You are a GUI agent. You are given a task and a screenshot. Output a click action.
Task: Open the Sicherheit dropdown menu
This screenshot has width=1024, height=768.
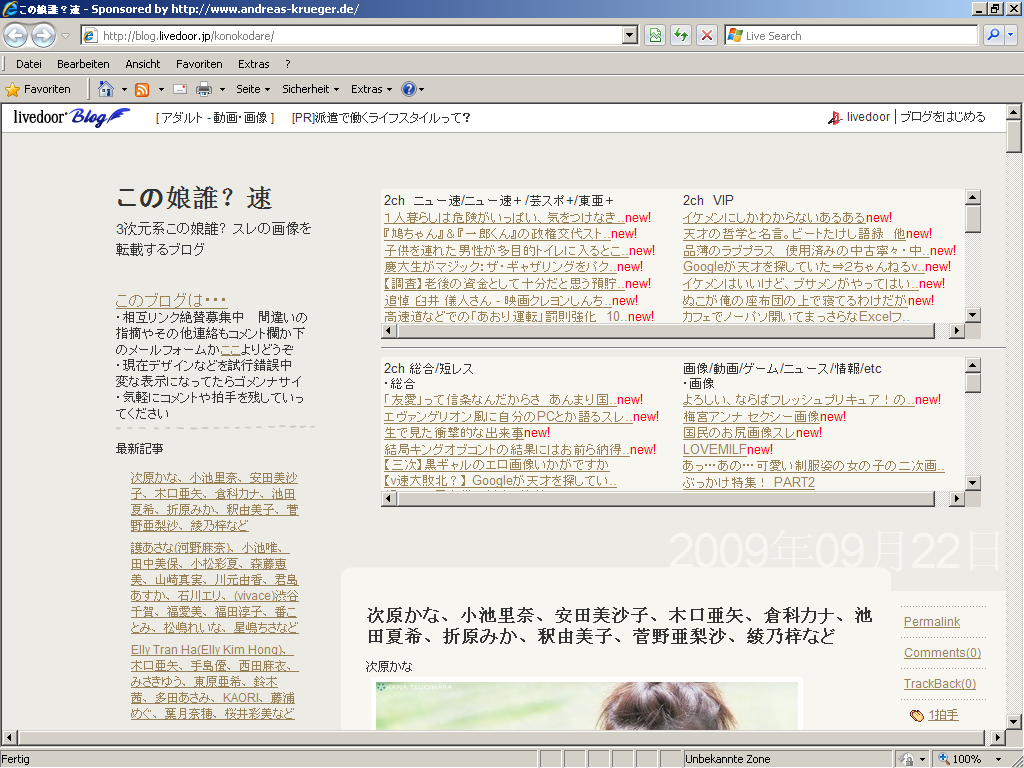point(310,89)
